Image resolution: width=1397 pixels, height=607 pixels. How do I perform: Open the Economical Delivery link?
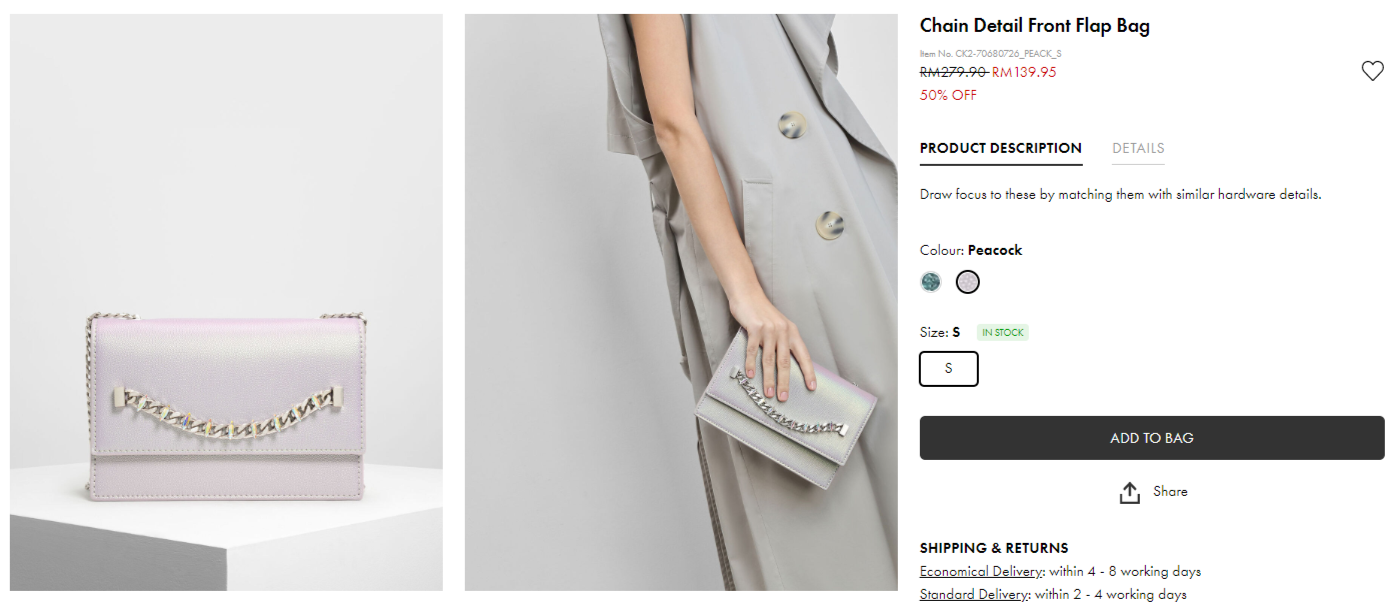pos(981,572)
